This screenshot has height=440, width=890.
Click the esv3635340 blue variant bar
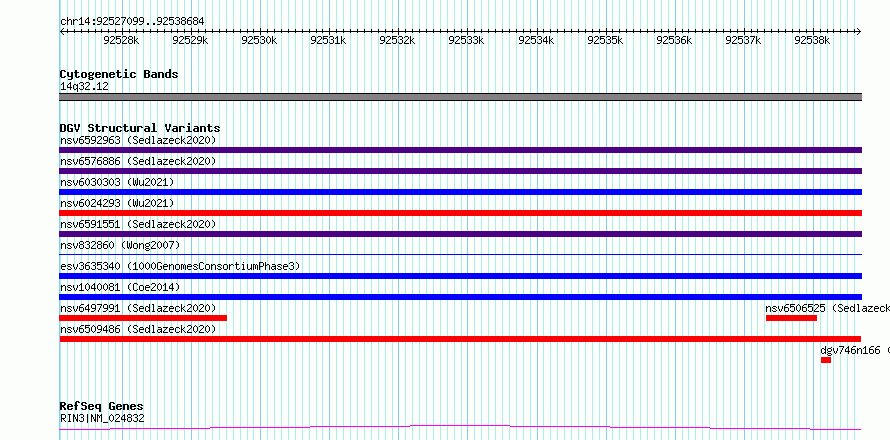[x=460, y=276]
